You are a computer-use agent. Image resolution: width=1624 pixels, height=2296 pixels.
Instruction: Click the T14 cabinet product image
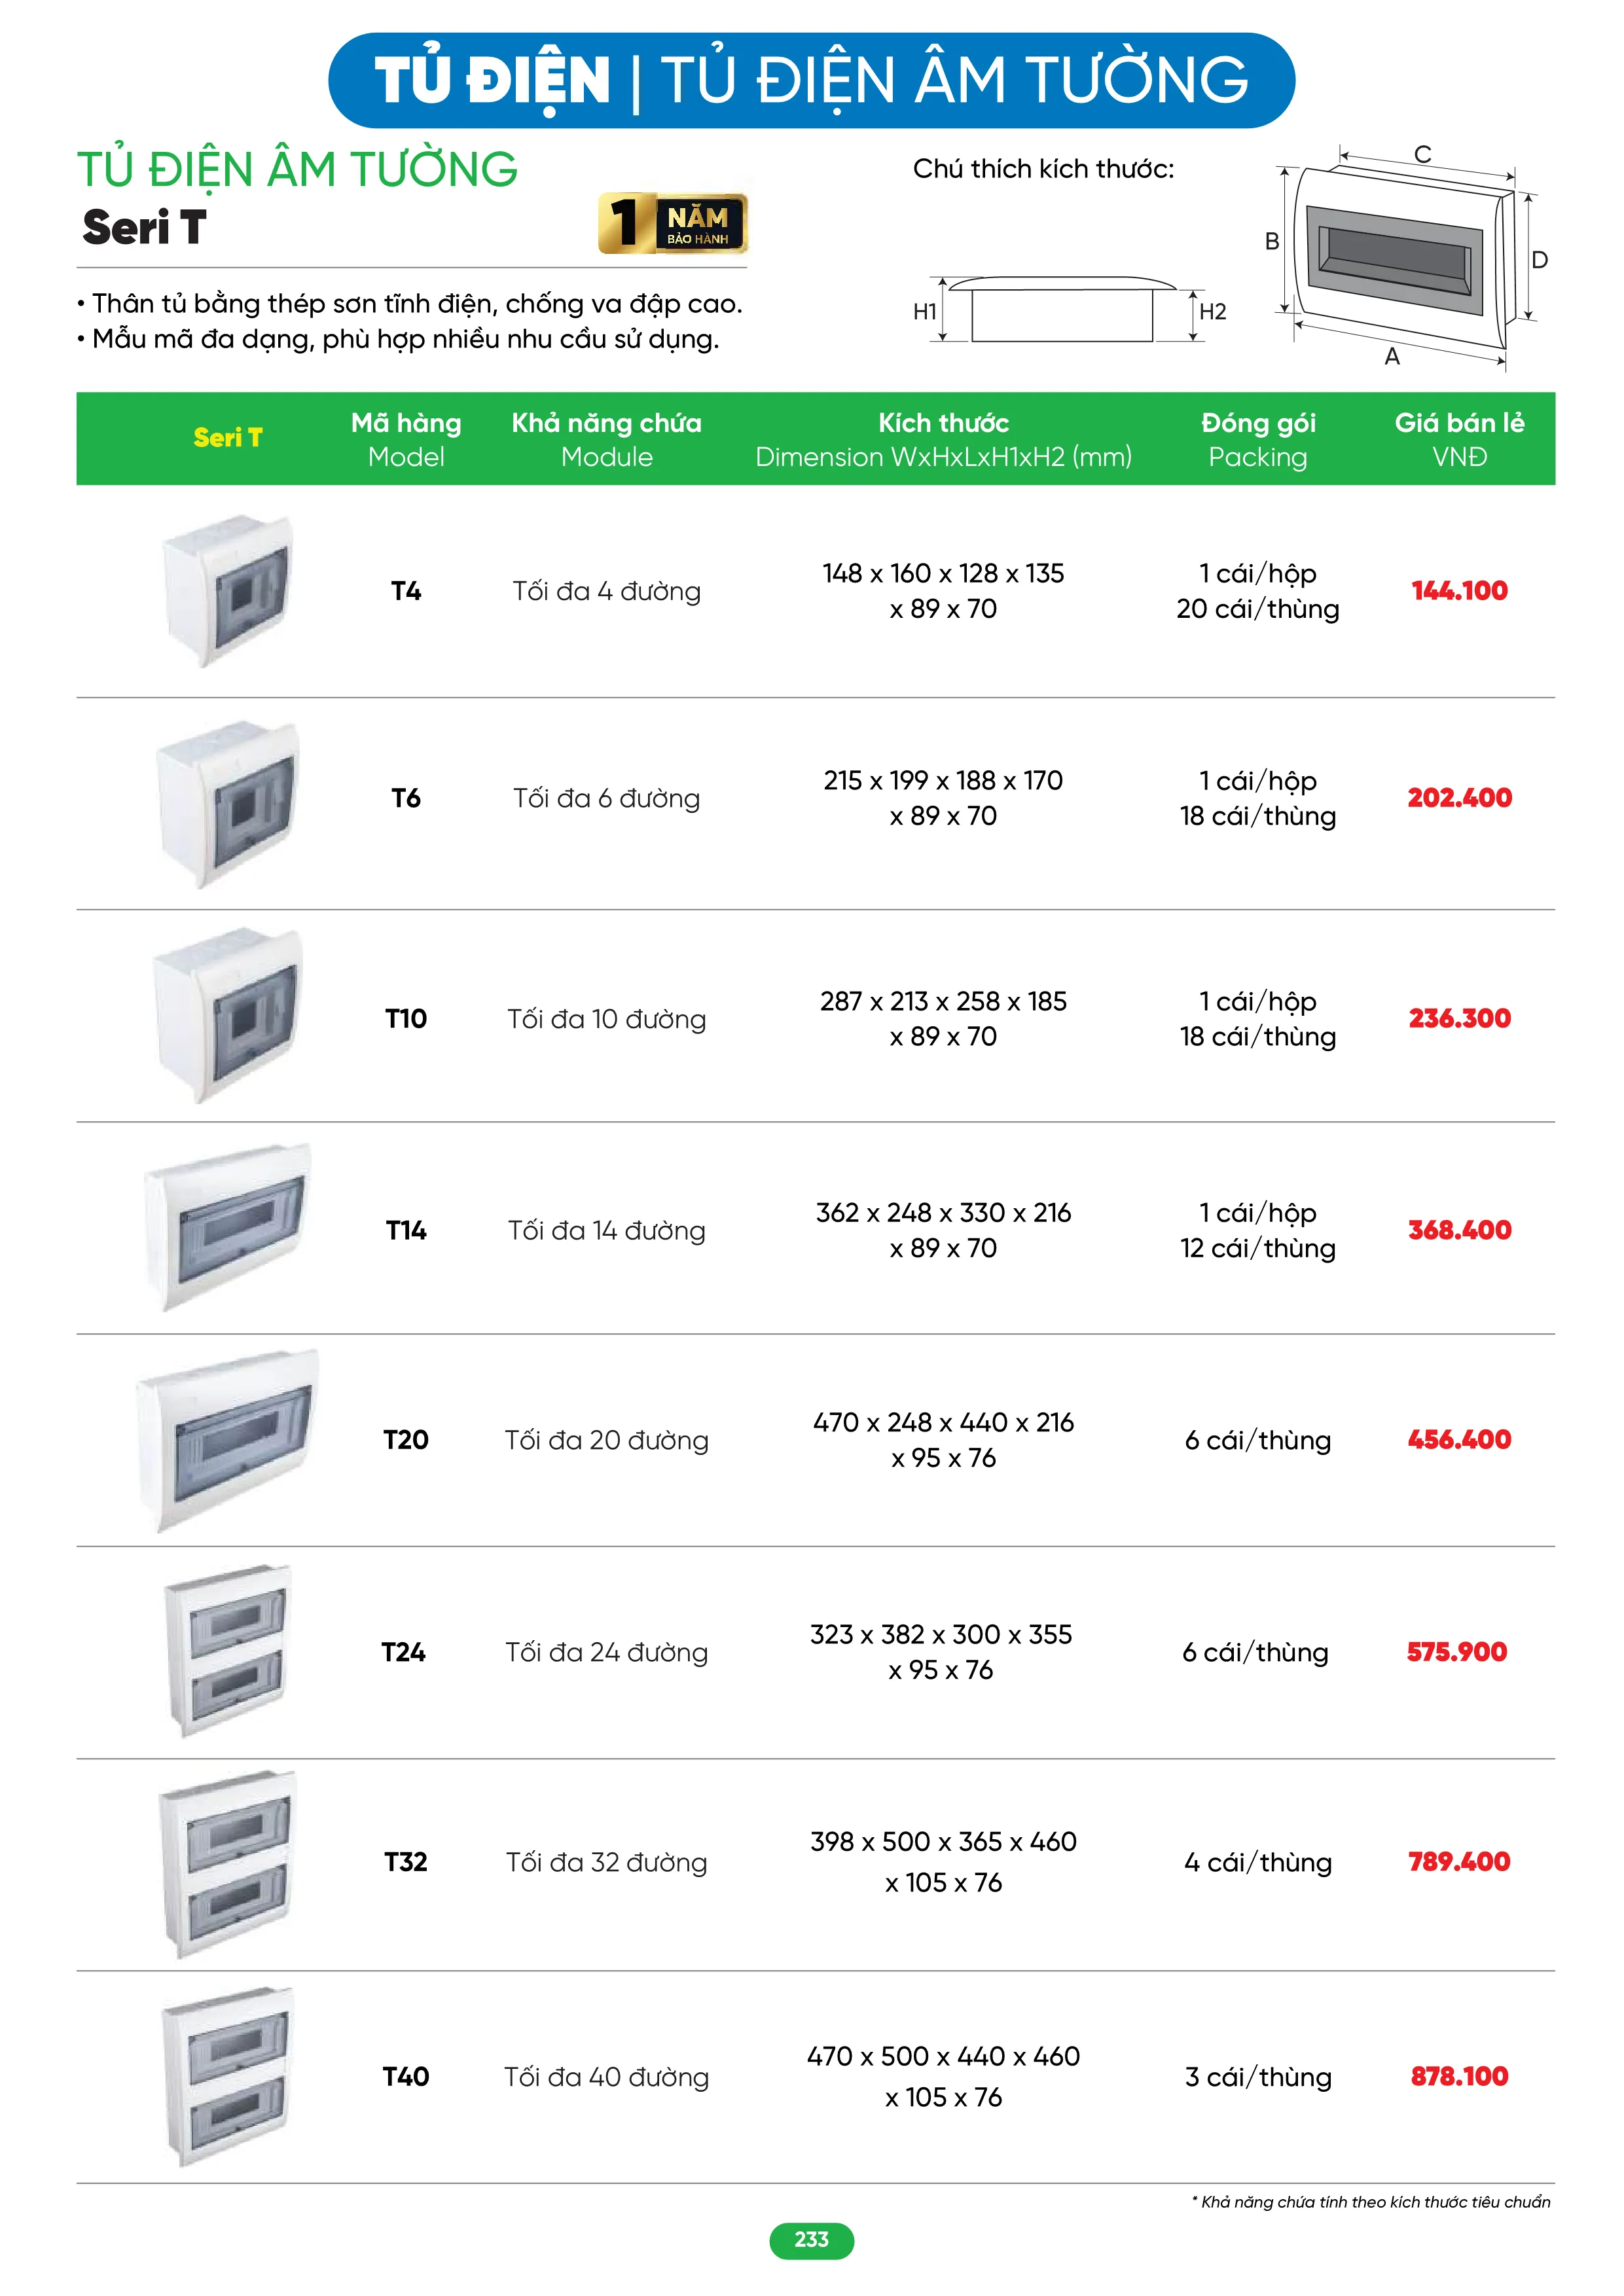click(x=228, y=1228)
